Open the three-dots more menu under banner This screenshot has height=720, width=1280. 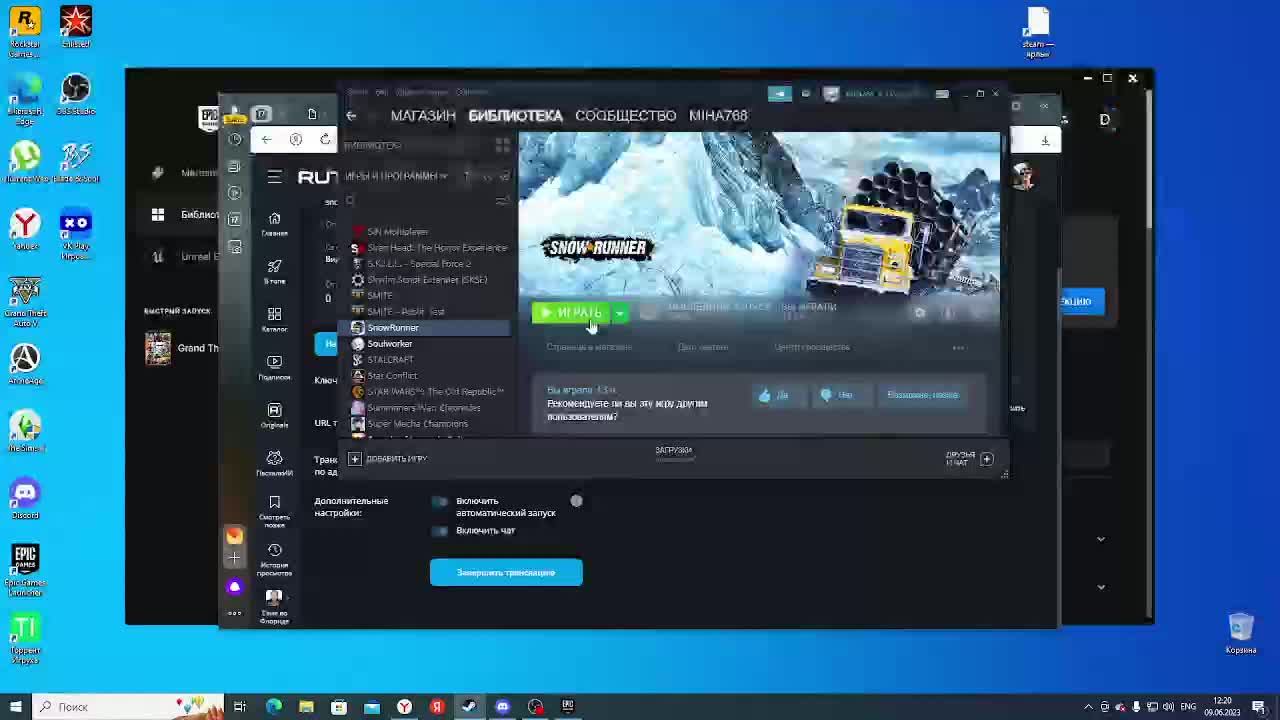(x=958, y=347)
